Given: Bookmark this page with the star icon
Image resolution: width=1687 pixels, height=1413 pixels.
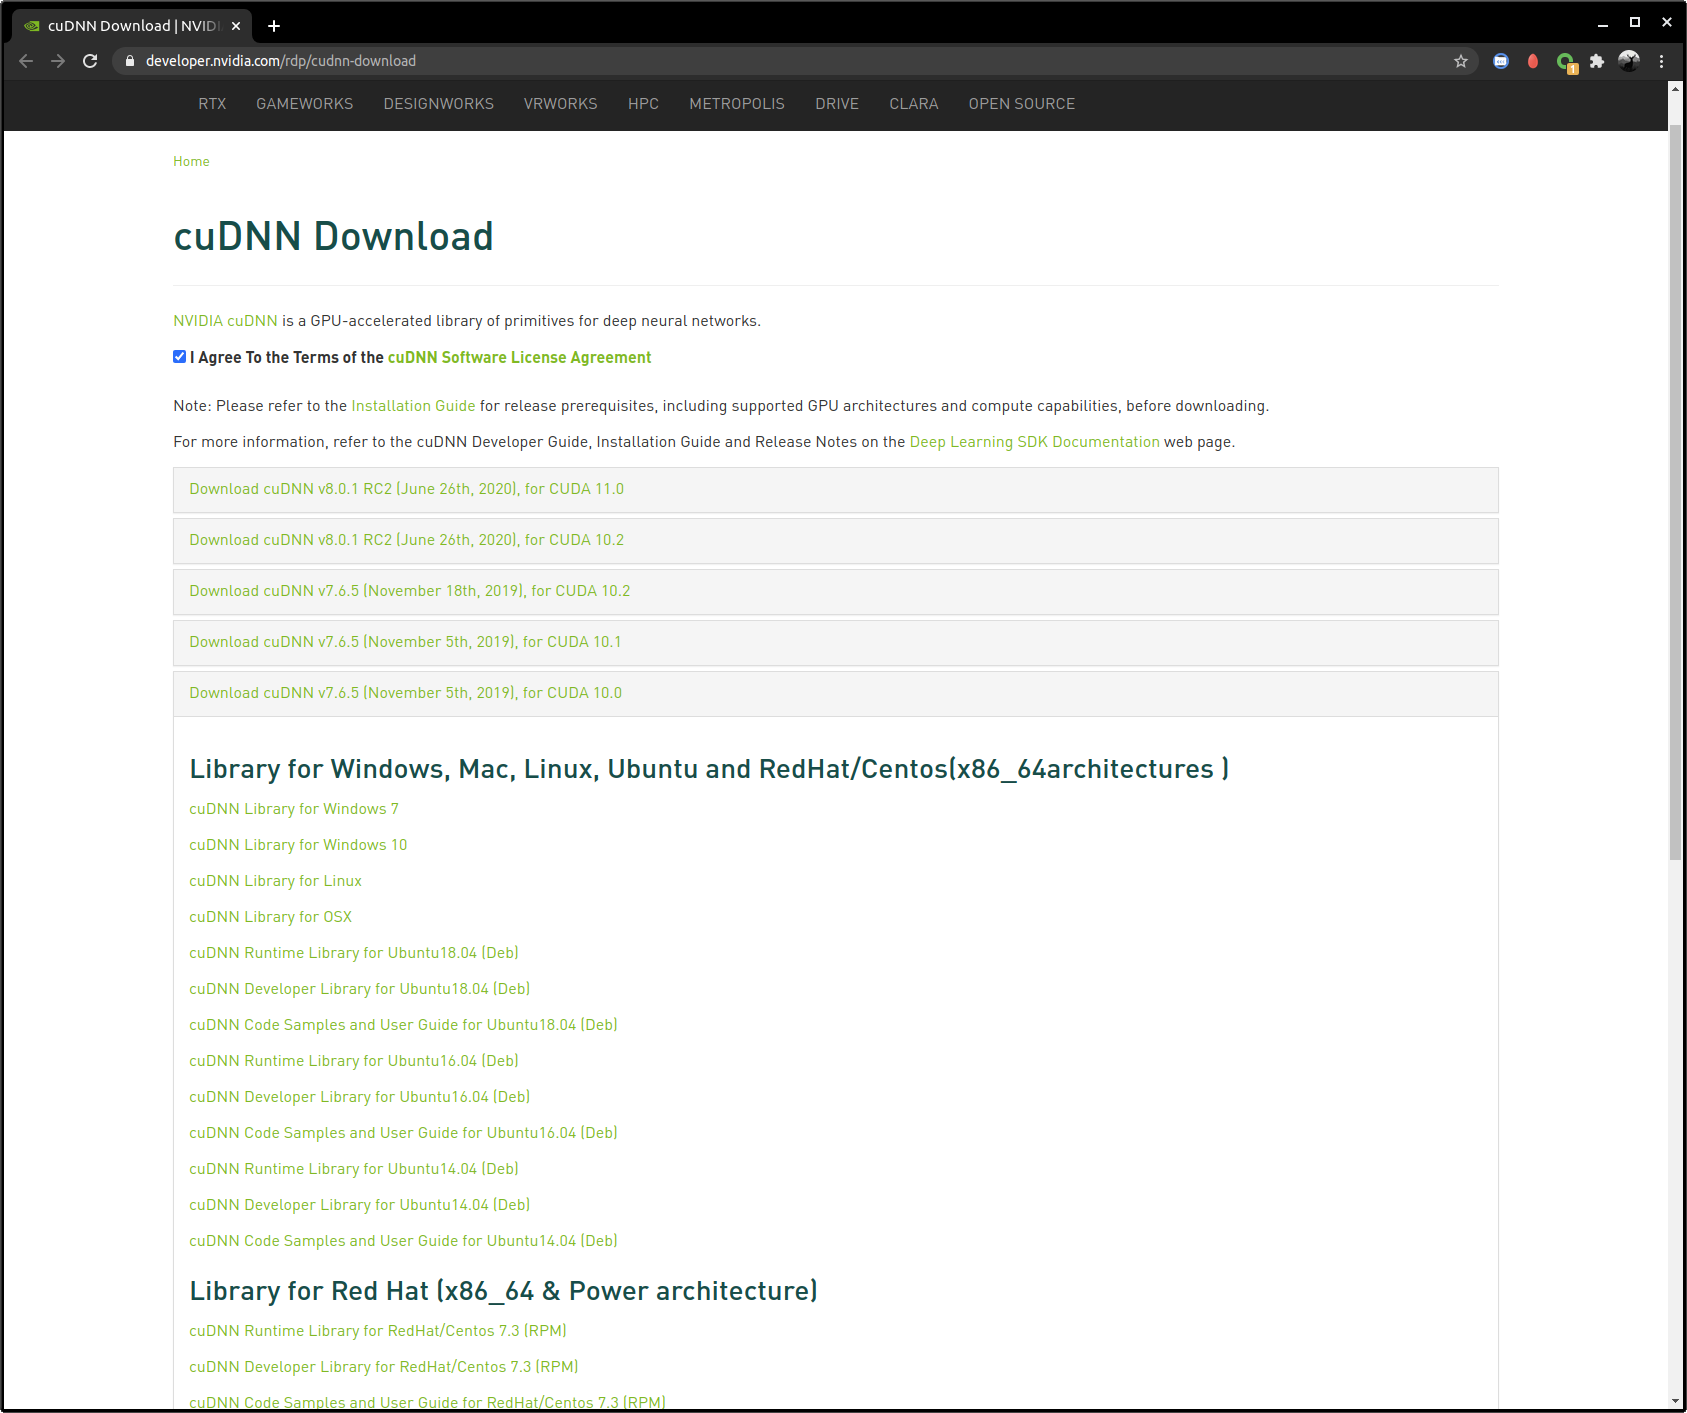Looking at the screenshot, I should (1461, 61).
